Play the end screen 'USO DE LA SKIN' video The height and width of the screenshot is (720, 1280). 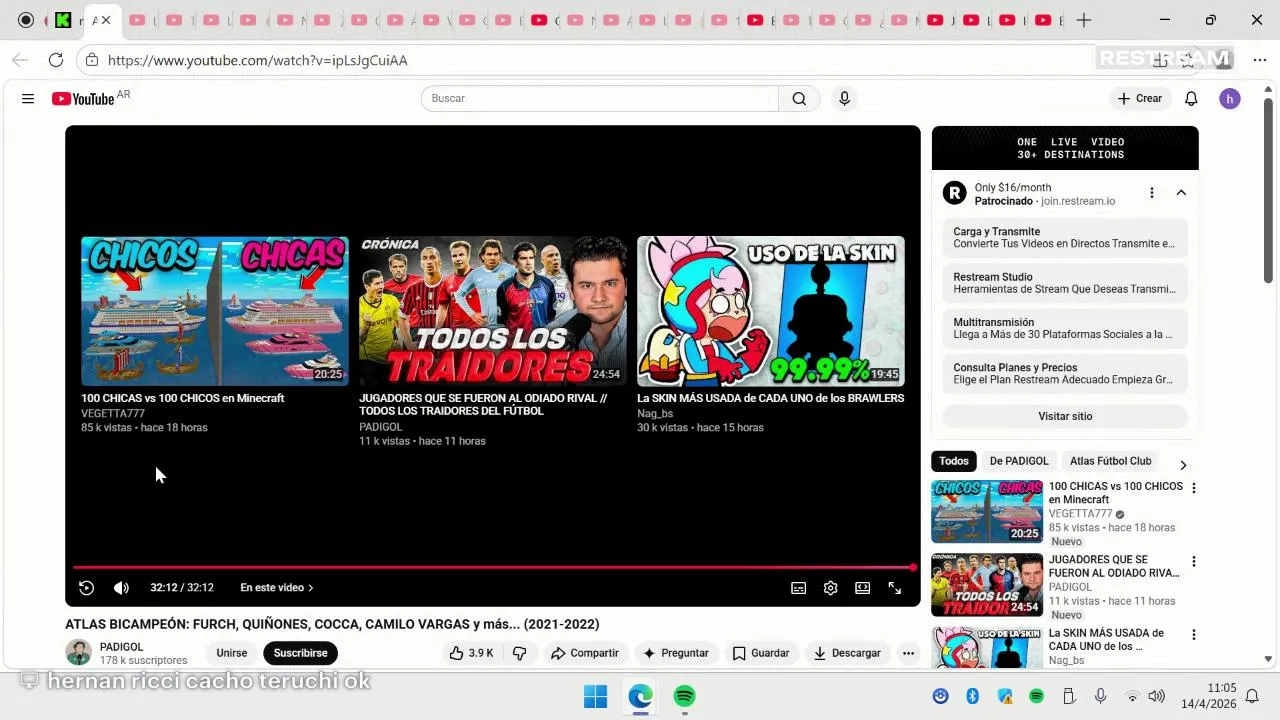pyautogui.click(x=771, y=311)
